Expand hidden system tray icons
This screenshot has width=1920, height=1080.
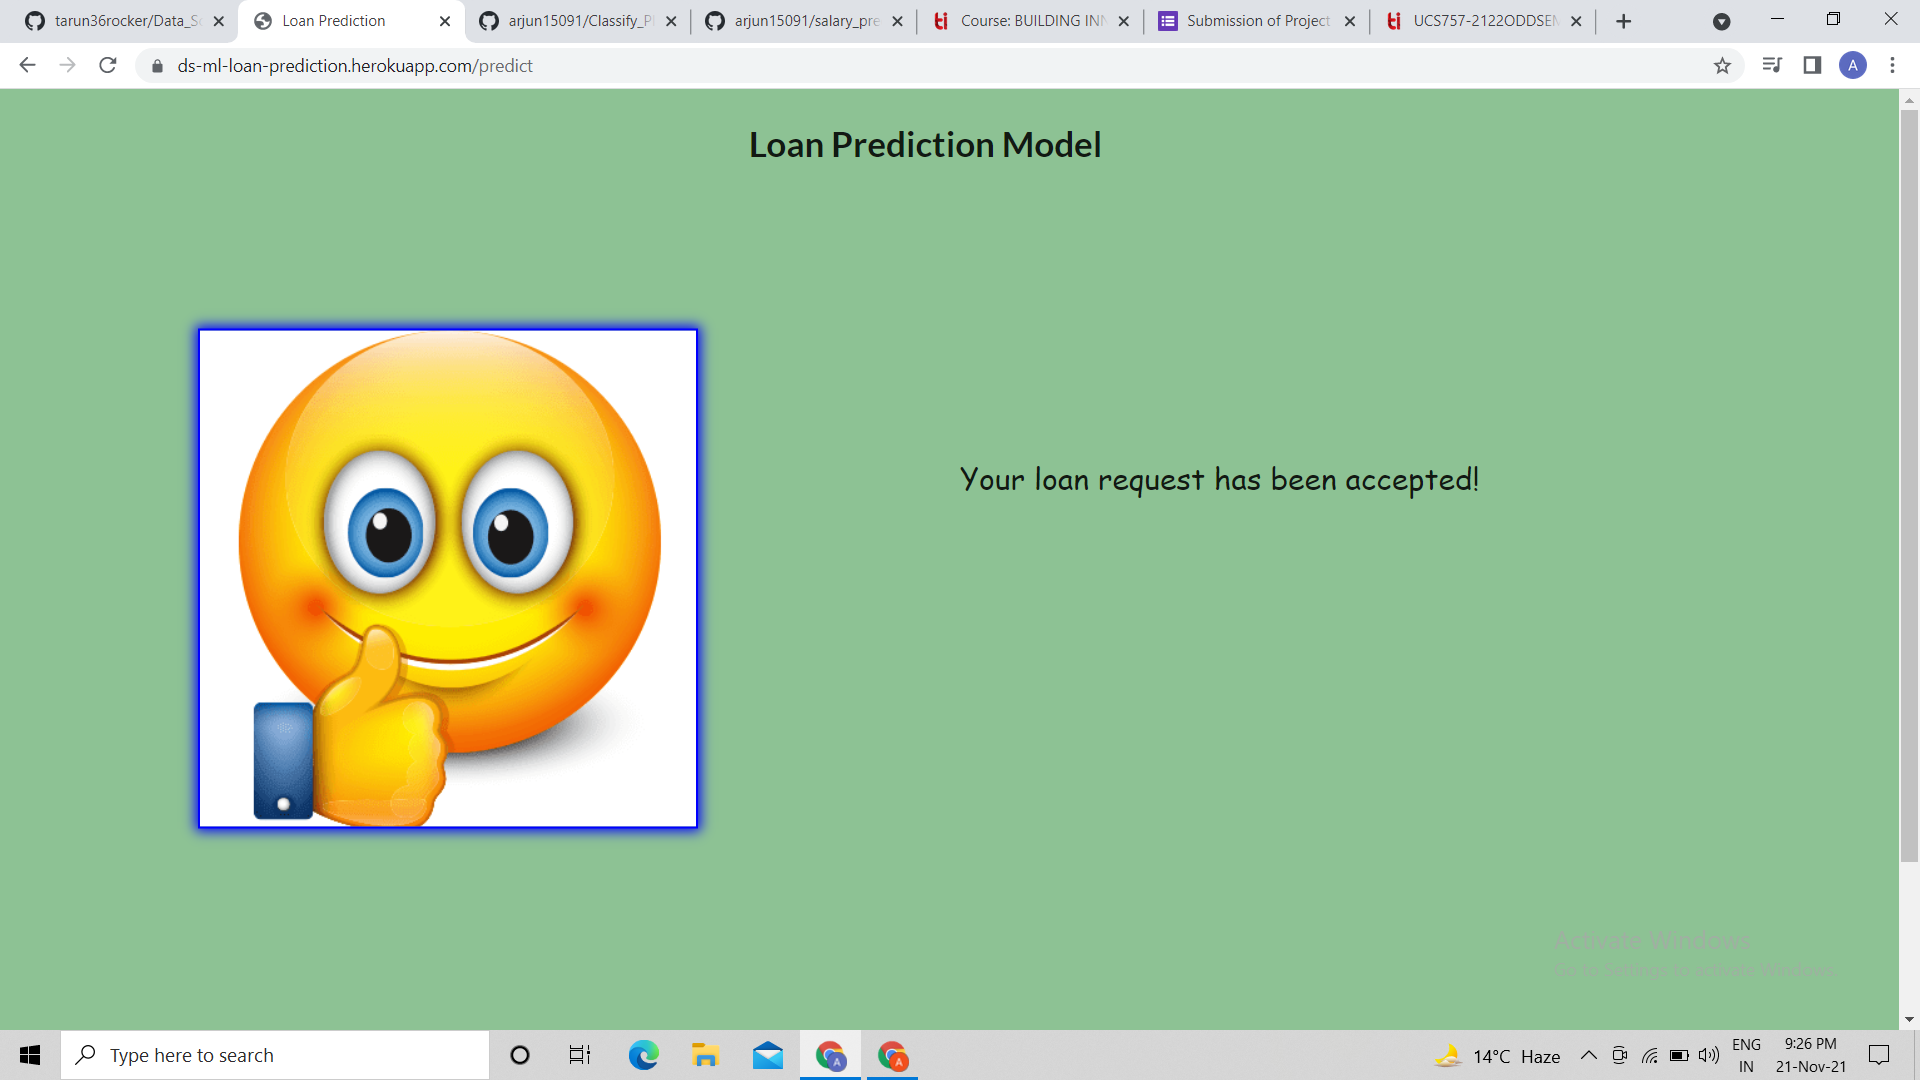coord(1589,1055)
